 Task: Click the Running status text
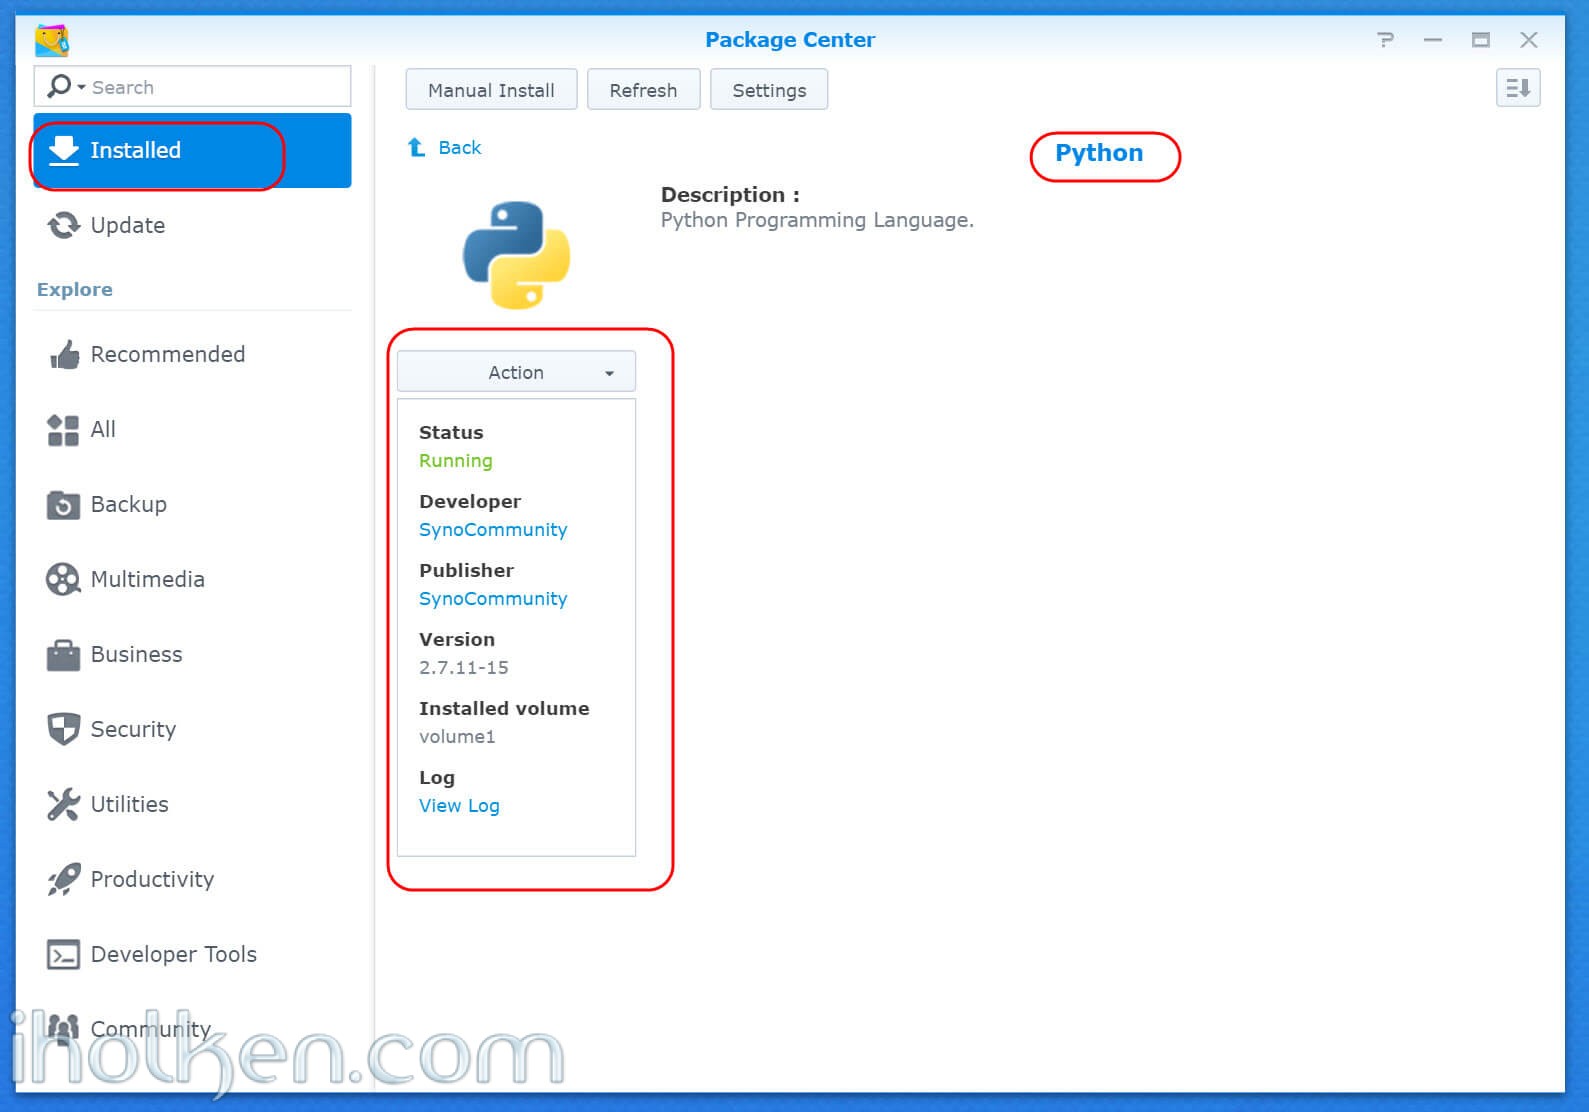(x=456, y=460)
